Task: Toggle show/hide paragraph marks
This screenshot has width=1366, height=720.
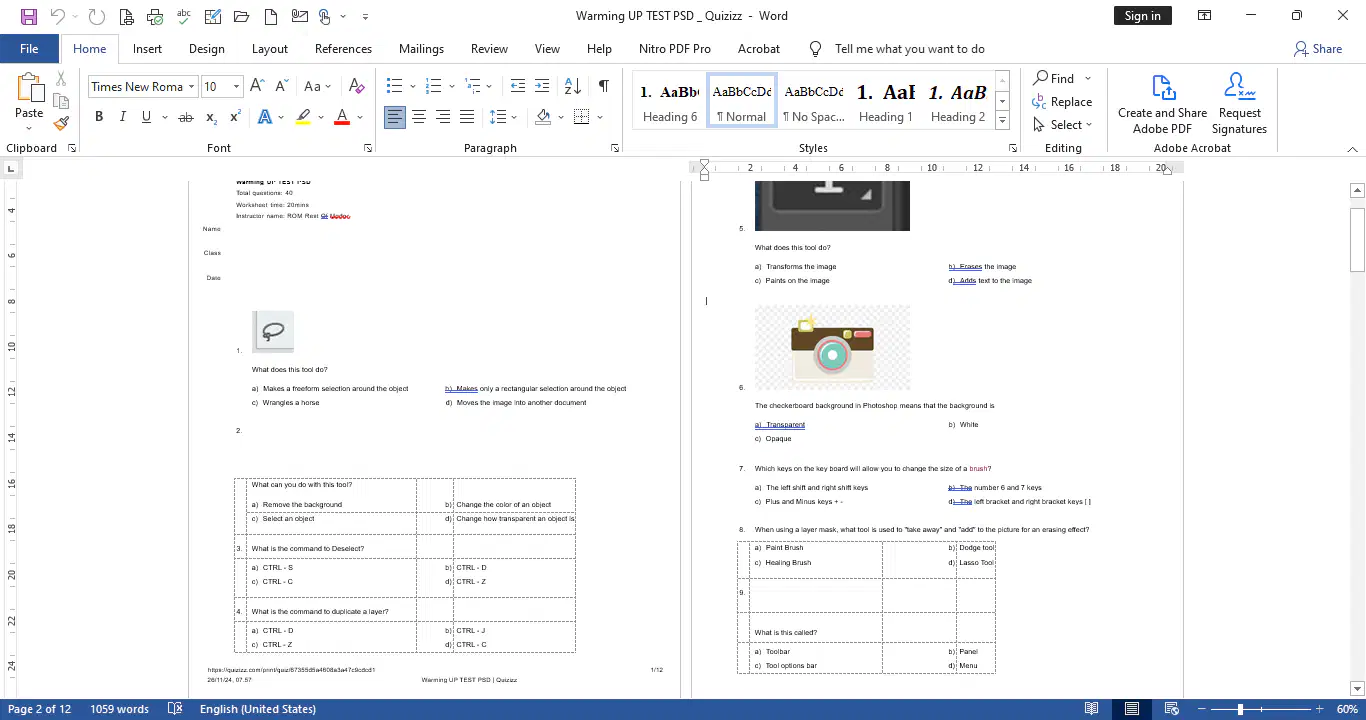Action: pyautogui.click(x=603, y=86)
